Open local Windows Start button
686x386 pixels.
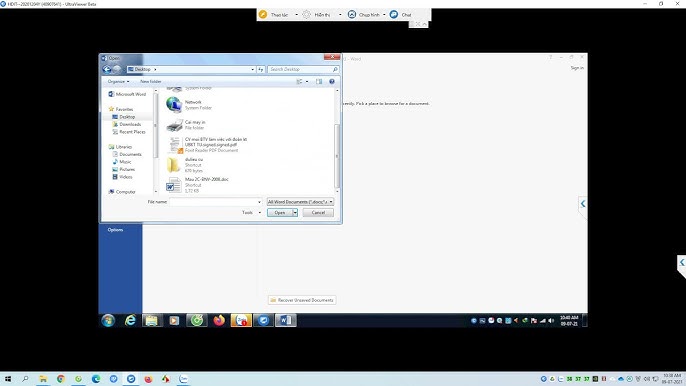[7, 379]
